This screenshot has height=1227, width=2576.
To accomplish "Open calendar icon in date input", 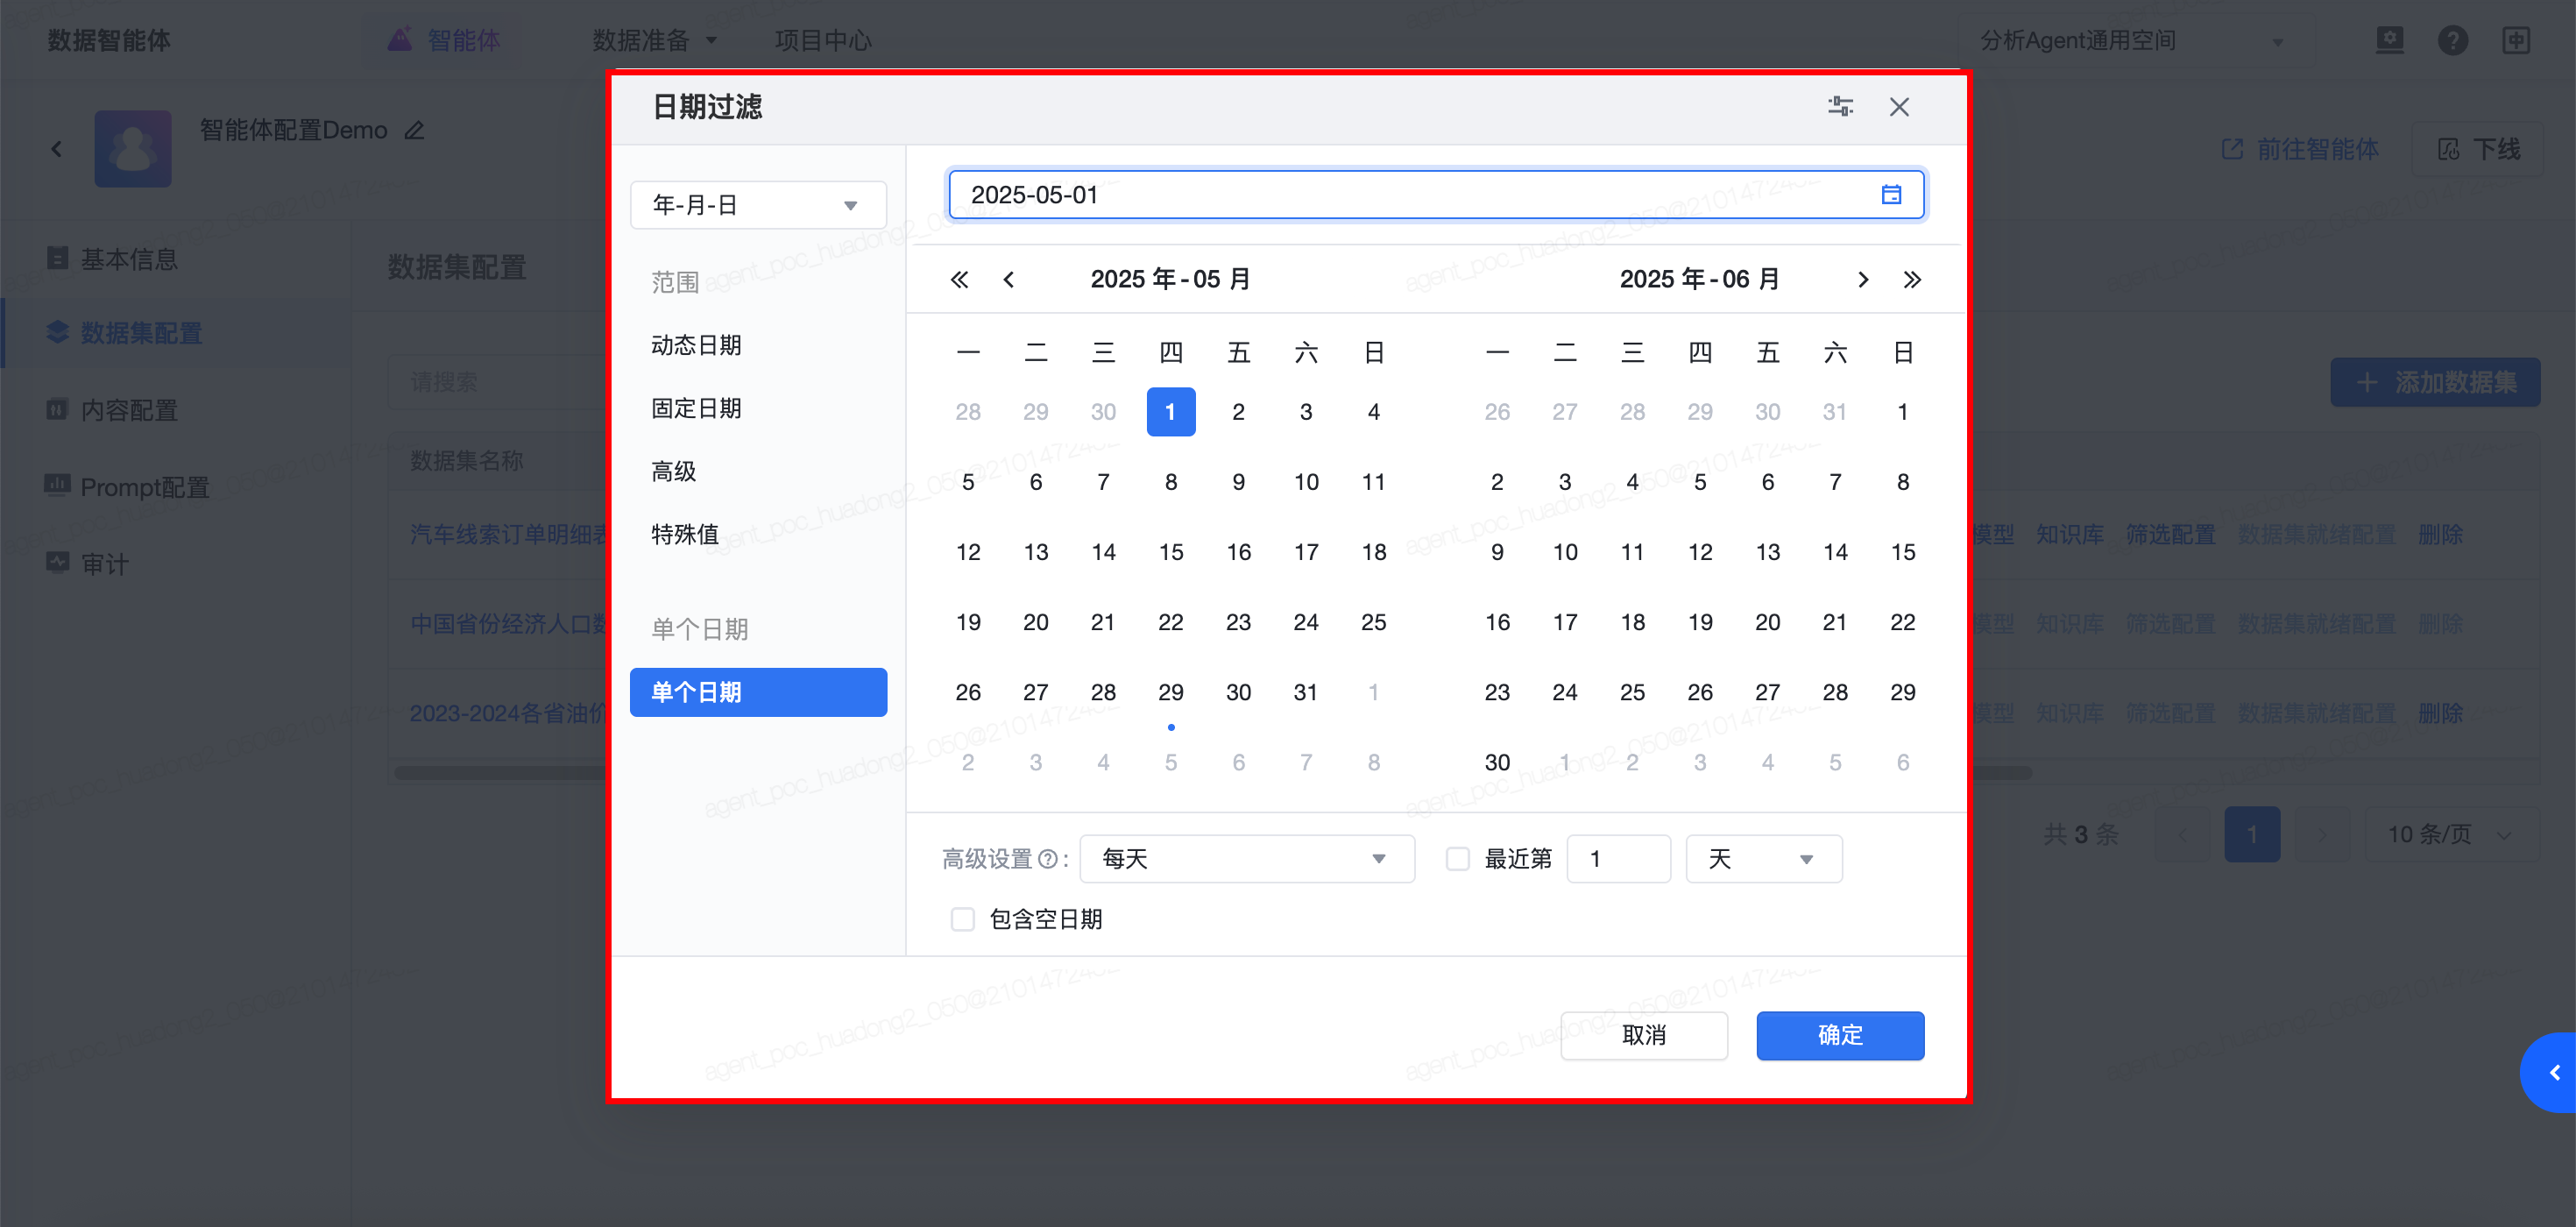I will [1891, 195].
